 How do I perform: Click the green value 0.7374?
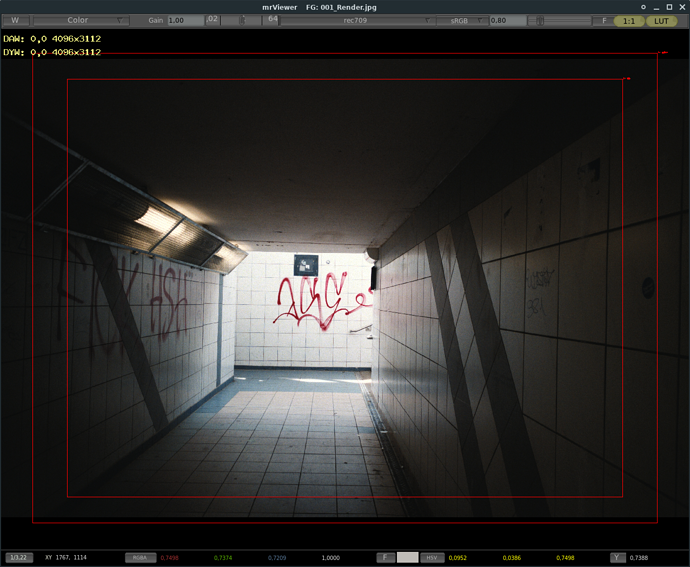tap(223, 558)
